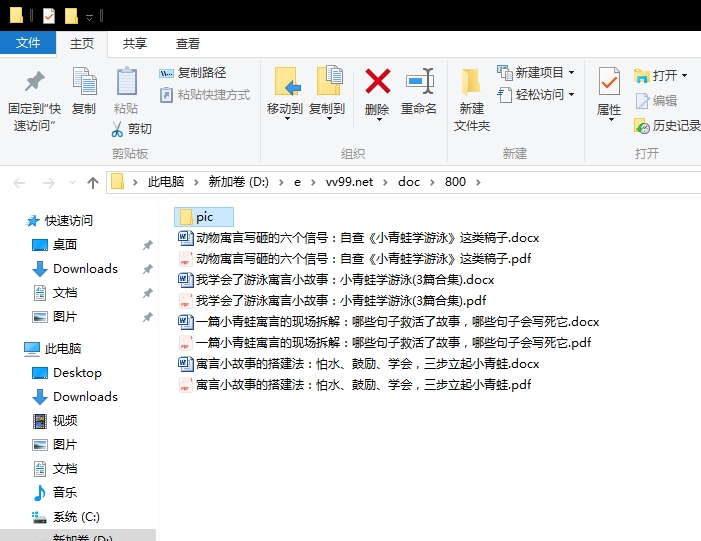Image resolution: width=701 pixels, height=541 pixels.
Task: Click the New Folder icon in the title bar
Action: (71, 16)
